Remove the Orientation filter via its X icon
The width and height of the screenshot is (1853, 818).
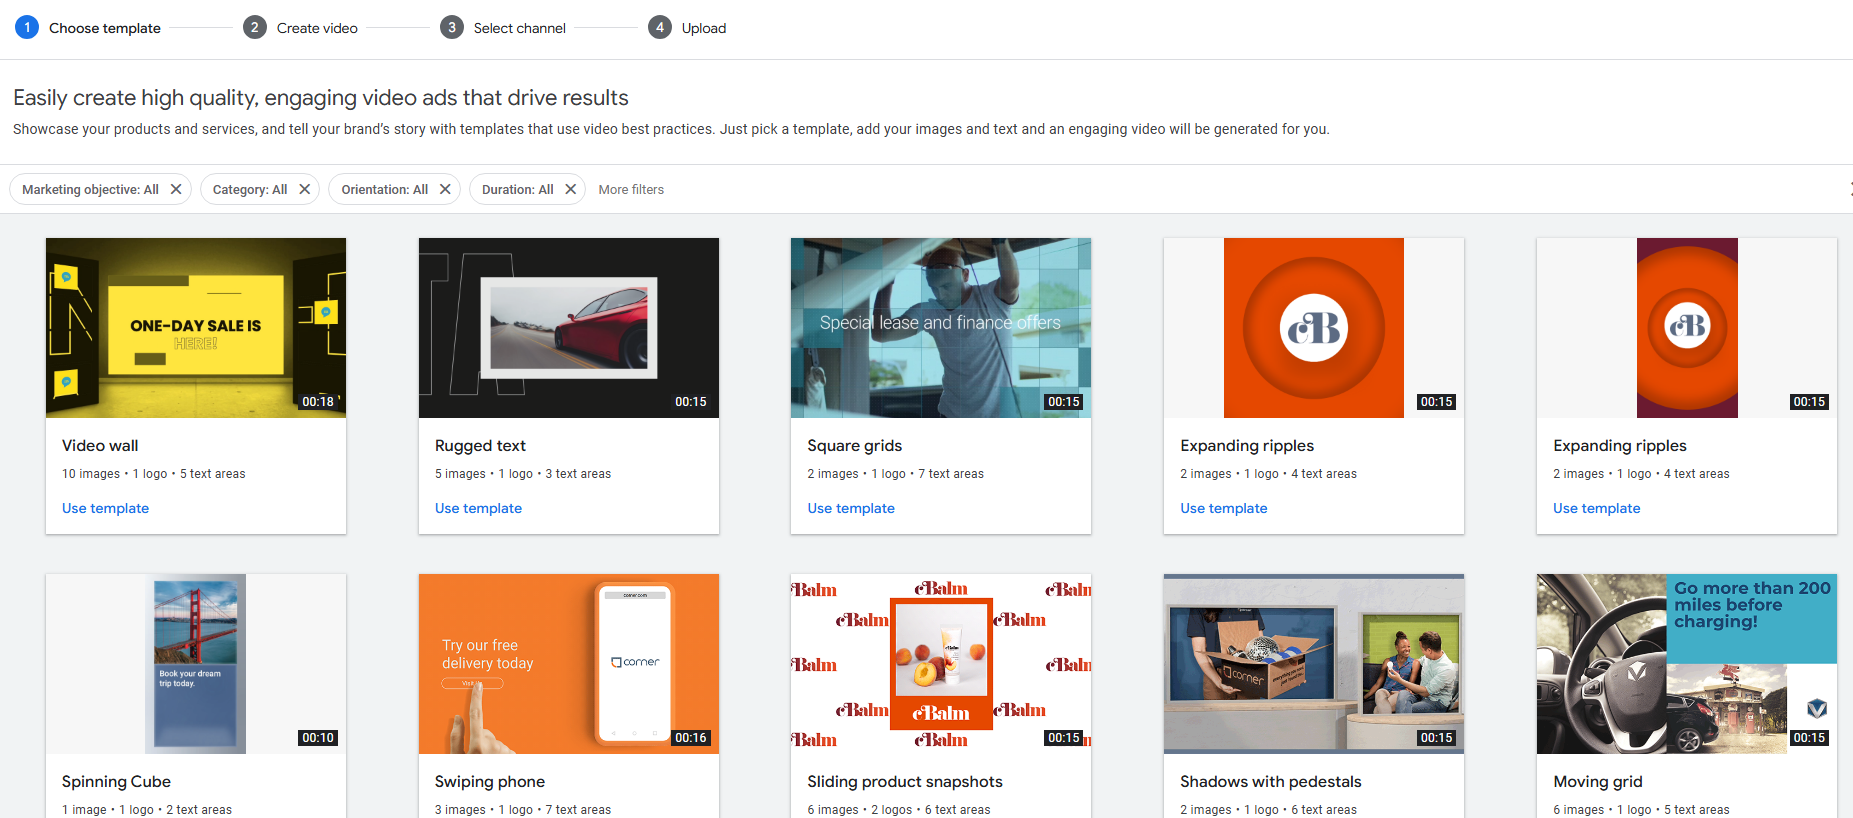[445, 189]
